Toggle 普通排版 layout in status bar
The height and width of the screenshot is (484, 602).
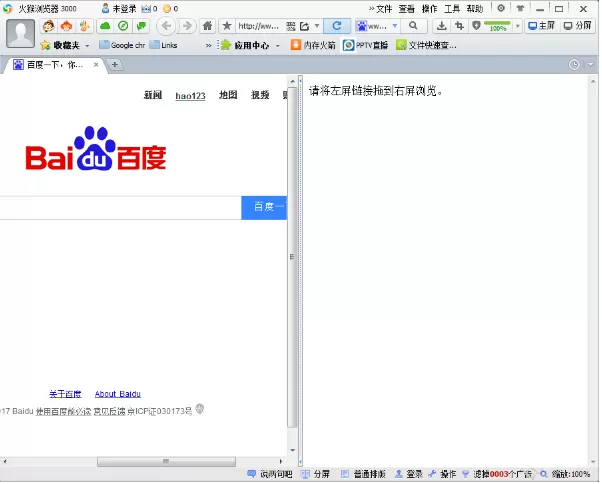click(363, 474)
